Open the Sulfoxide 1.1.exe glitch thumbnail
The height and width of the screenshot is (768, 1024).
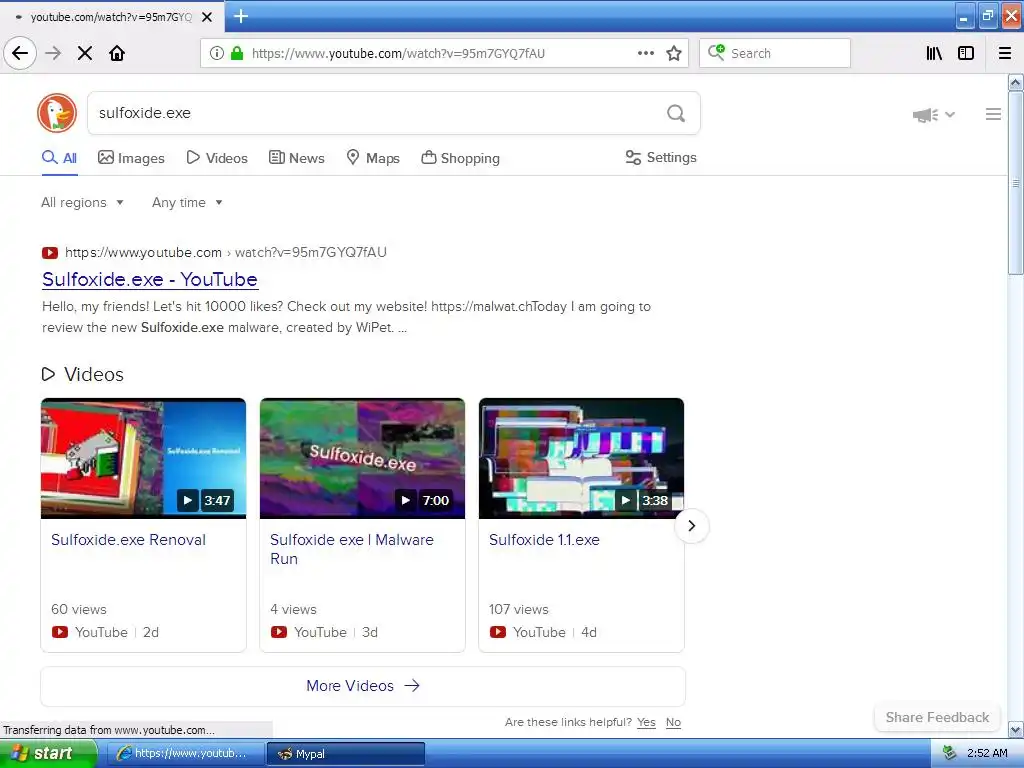tap(581, 458)
